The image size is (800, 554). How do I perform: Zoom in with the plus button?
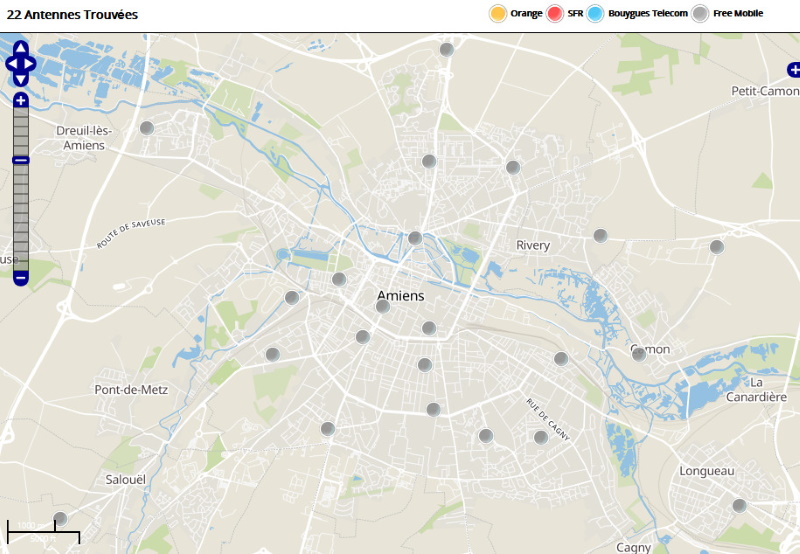coord(21,100)
